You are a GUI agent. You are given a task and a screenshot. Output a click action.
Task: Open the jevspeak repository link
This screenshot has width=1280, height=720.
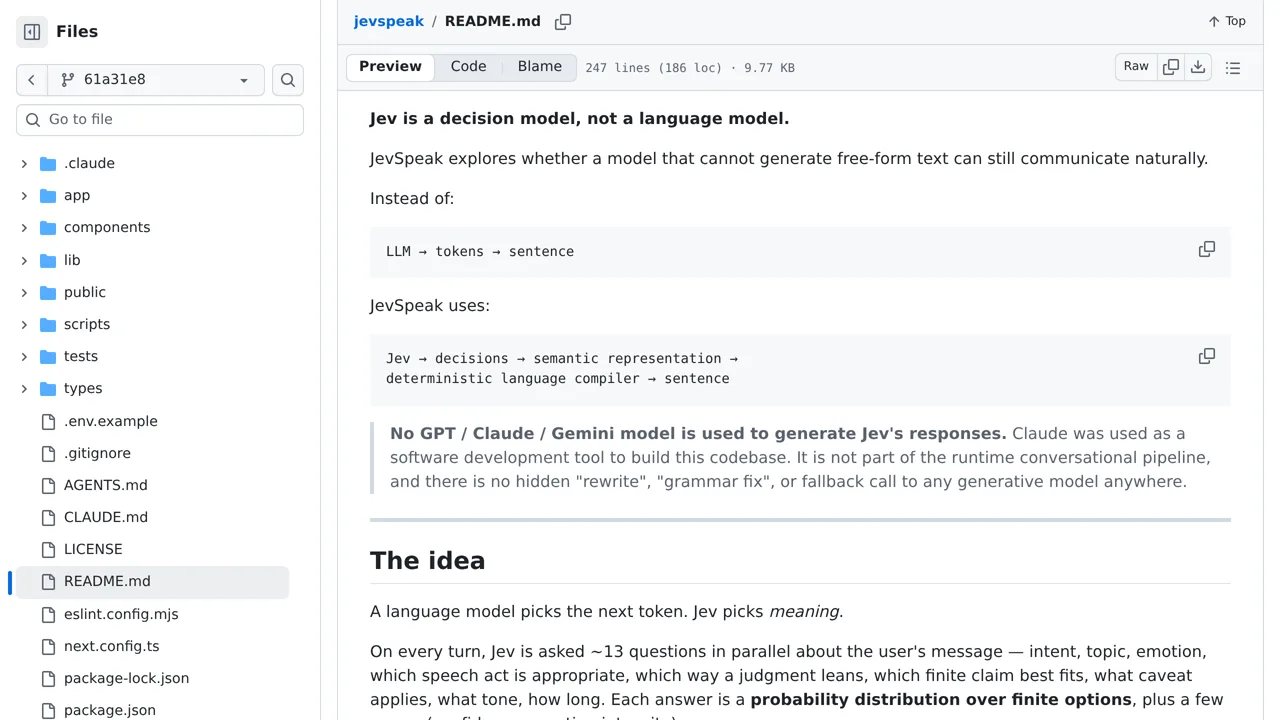389,21
